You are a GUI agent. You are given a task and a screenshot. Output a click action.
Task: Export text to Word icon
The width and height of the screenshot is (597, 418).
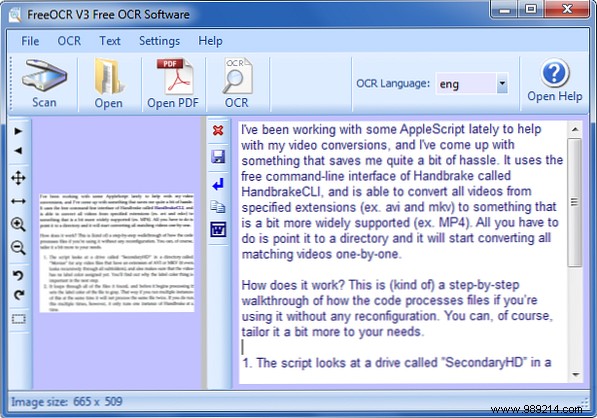(x=218, y=230)
